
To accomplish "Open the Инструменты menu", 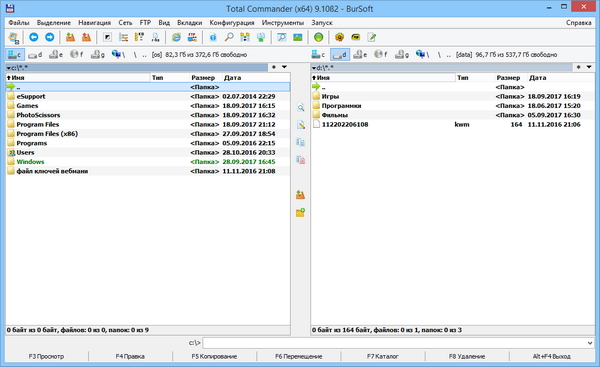I will point(283,23).
